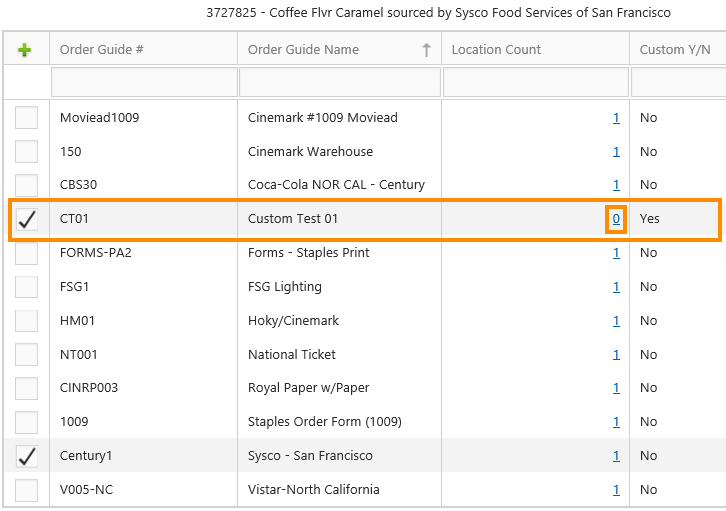Image resolution: width=726 pixels, height=511 pixels.
Task: Uncheck the CT01 row checkbox
Action: tap(26, 219)
